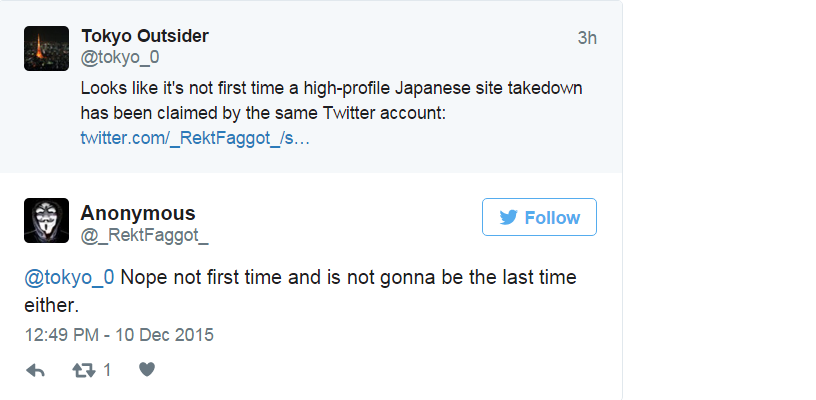The height and width of the screenshot is (400, 816).
Task: Follow the Anonymous account
Action: pyautogui.click(x=539, y=218)
